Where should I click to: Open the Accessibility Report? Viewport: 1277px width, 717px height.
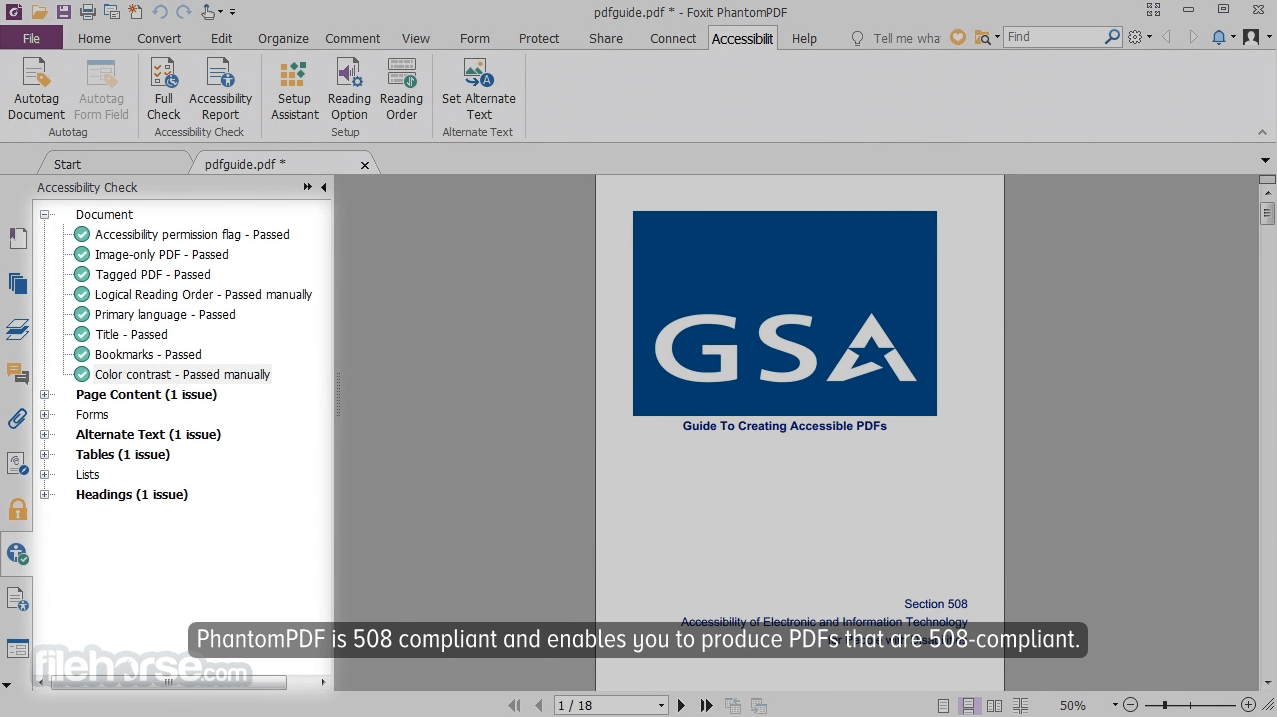click(x=220, y=90)
